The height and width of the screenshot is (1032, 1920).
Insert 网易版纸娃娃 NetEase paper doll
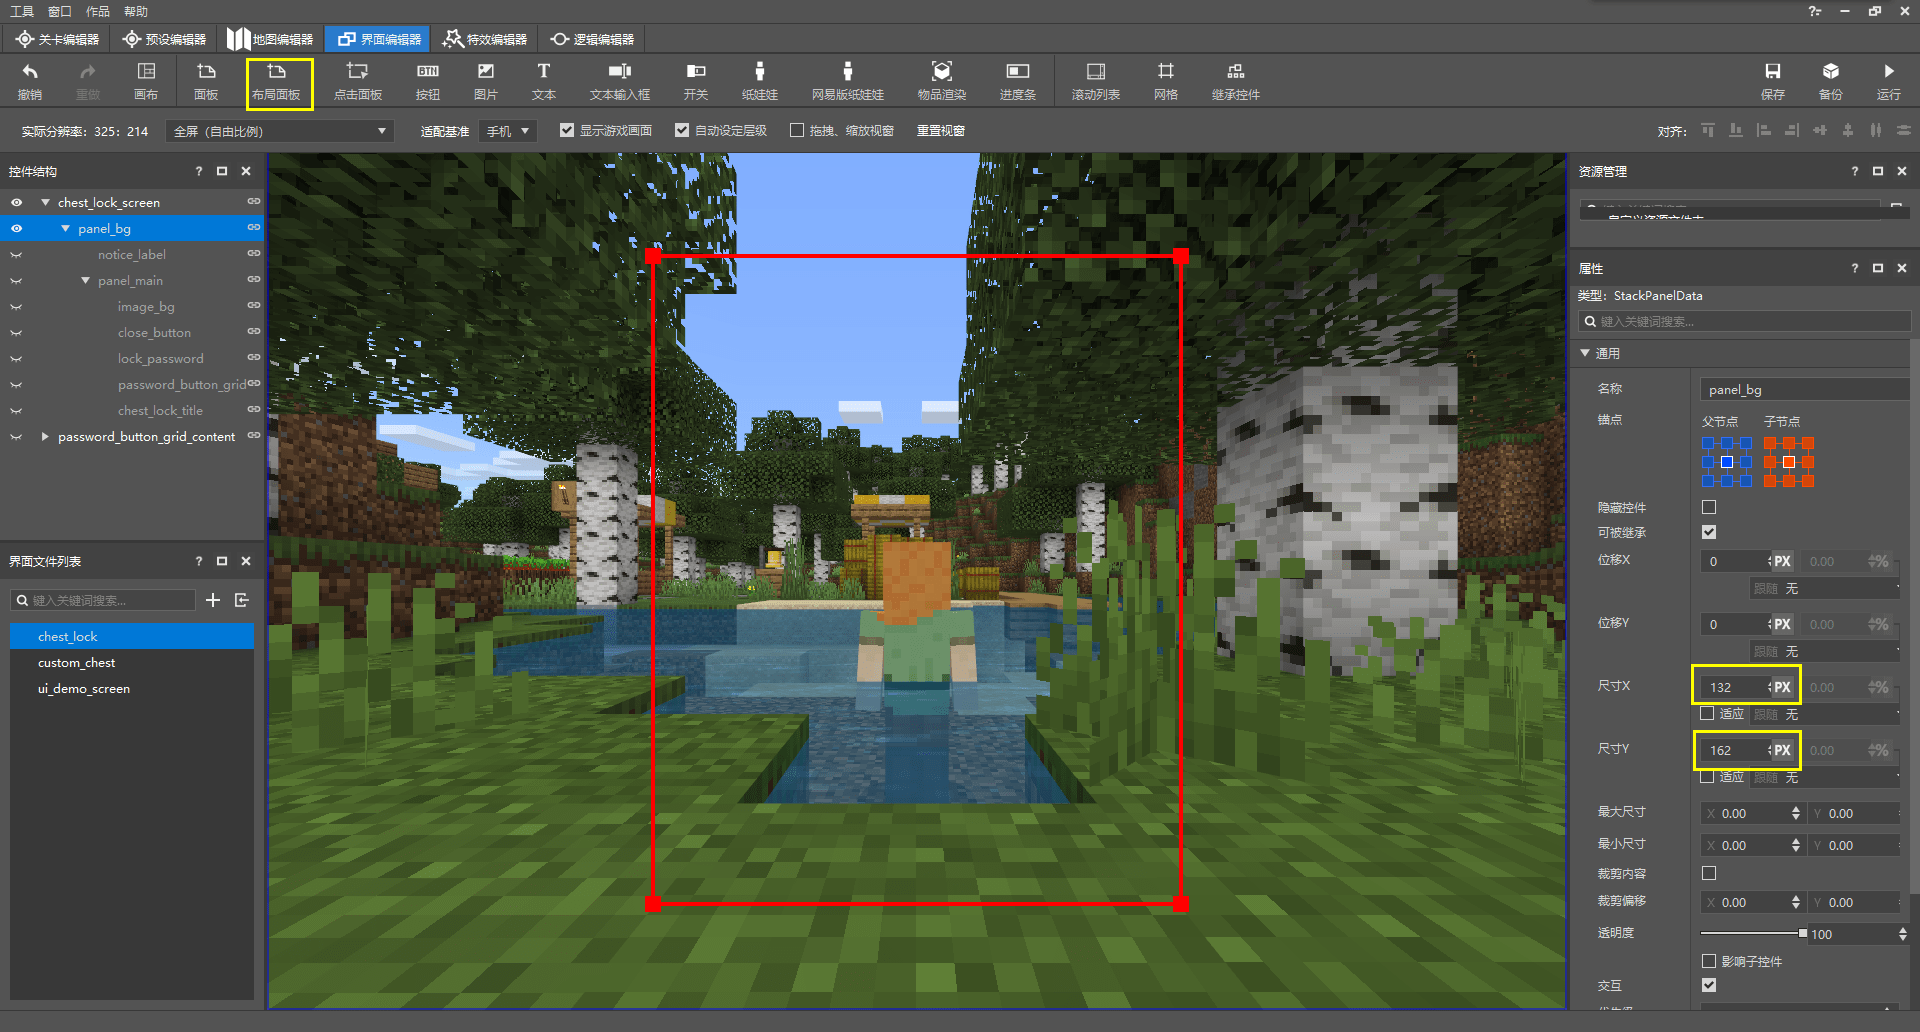click(x=848, y=81)
